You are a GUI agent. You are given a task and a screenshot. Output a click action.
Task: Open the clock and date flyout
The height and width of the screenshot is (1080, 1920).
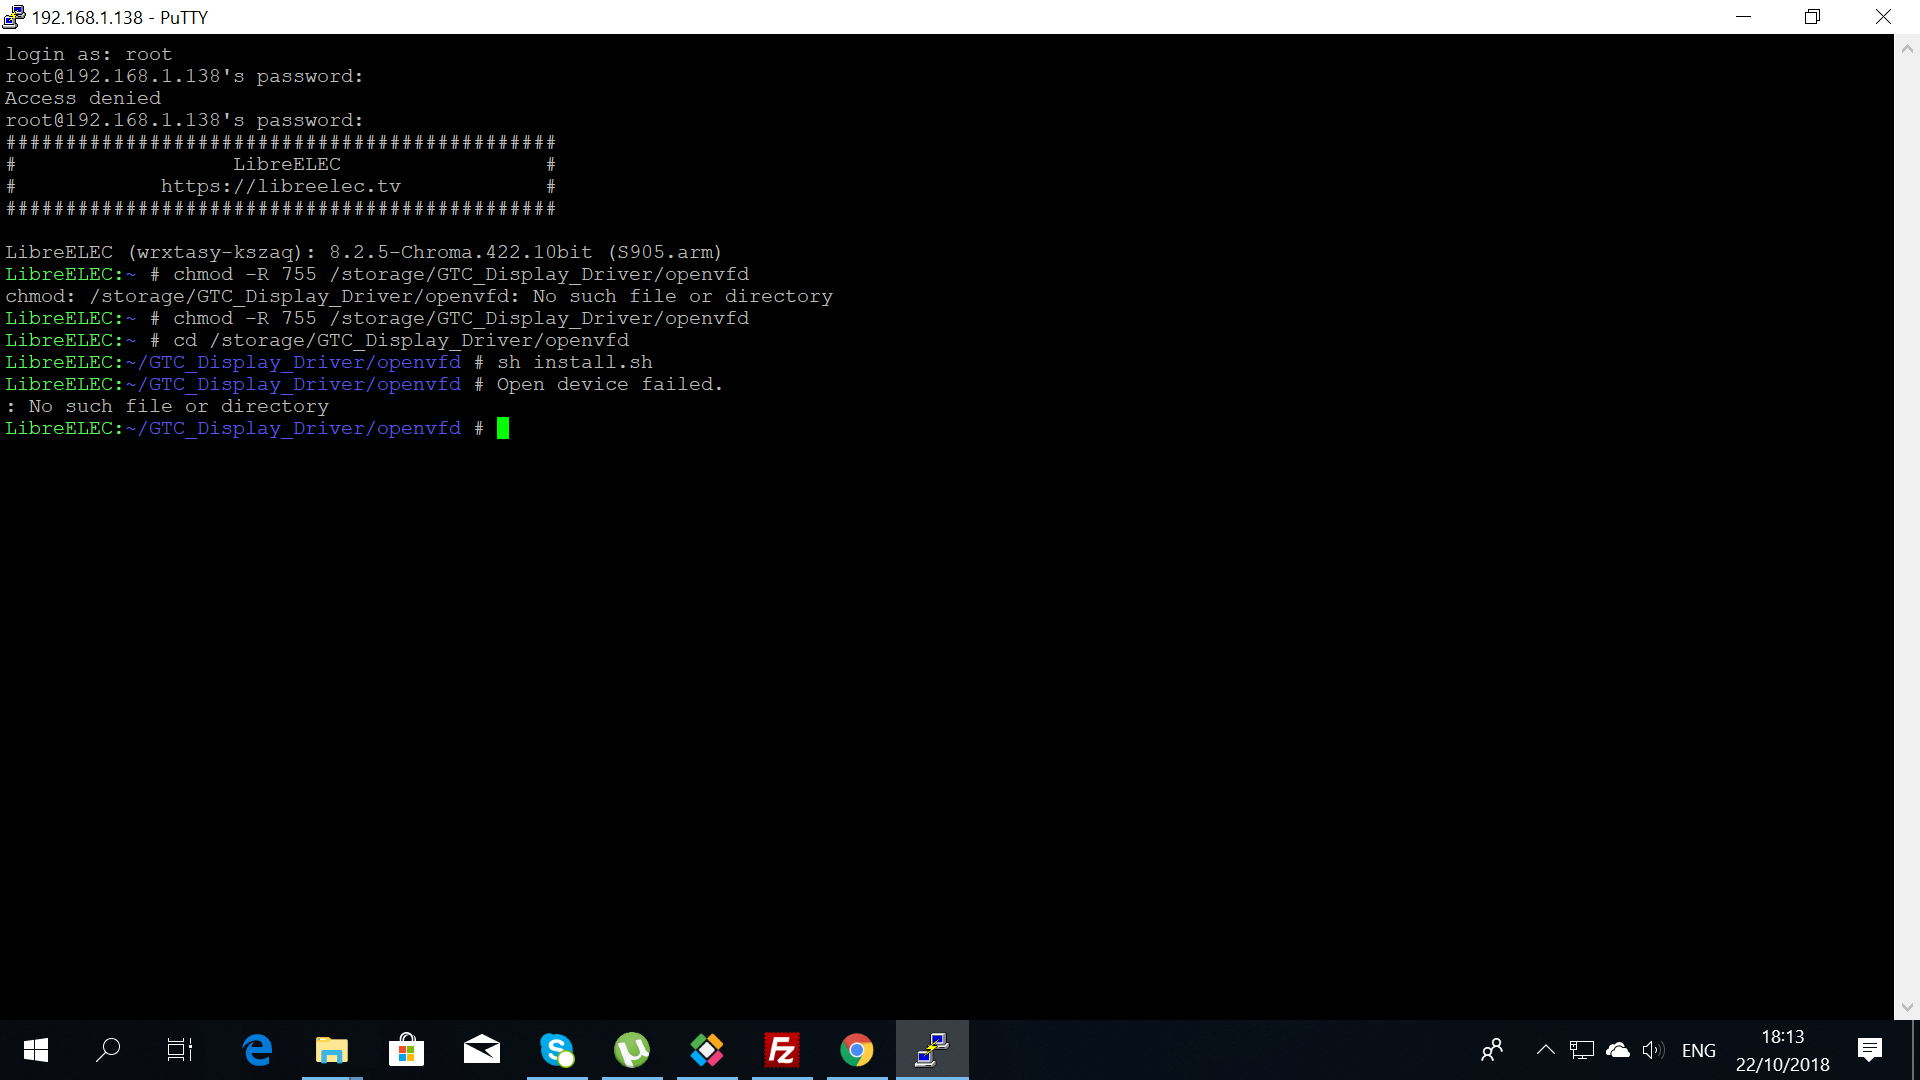1782,1050
